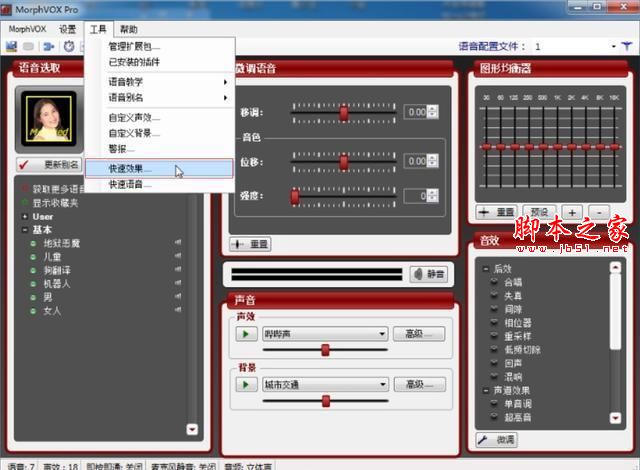Expand the 语音教学 submenu
The height and width of the screenshot is (470, 640).
pos(160,82)
